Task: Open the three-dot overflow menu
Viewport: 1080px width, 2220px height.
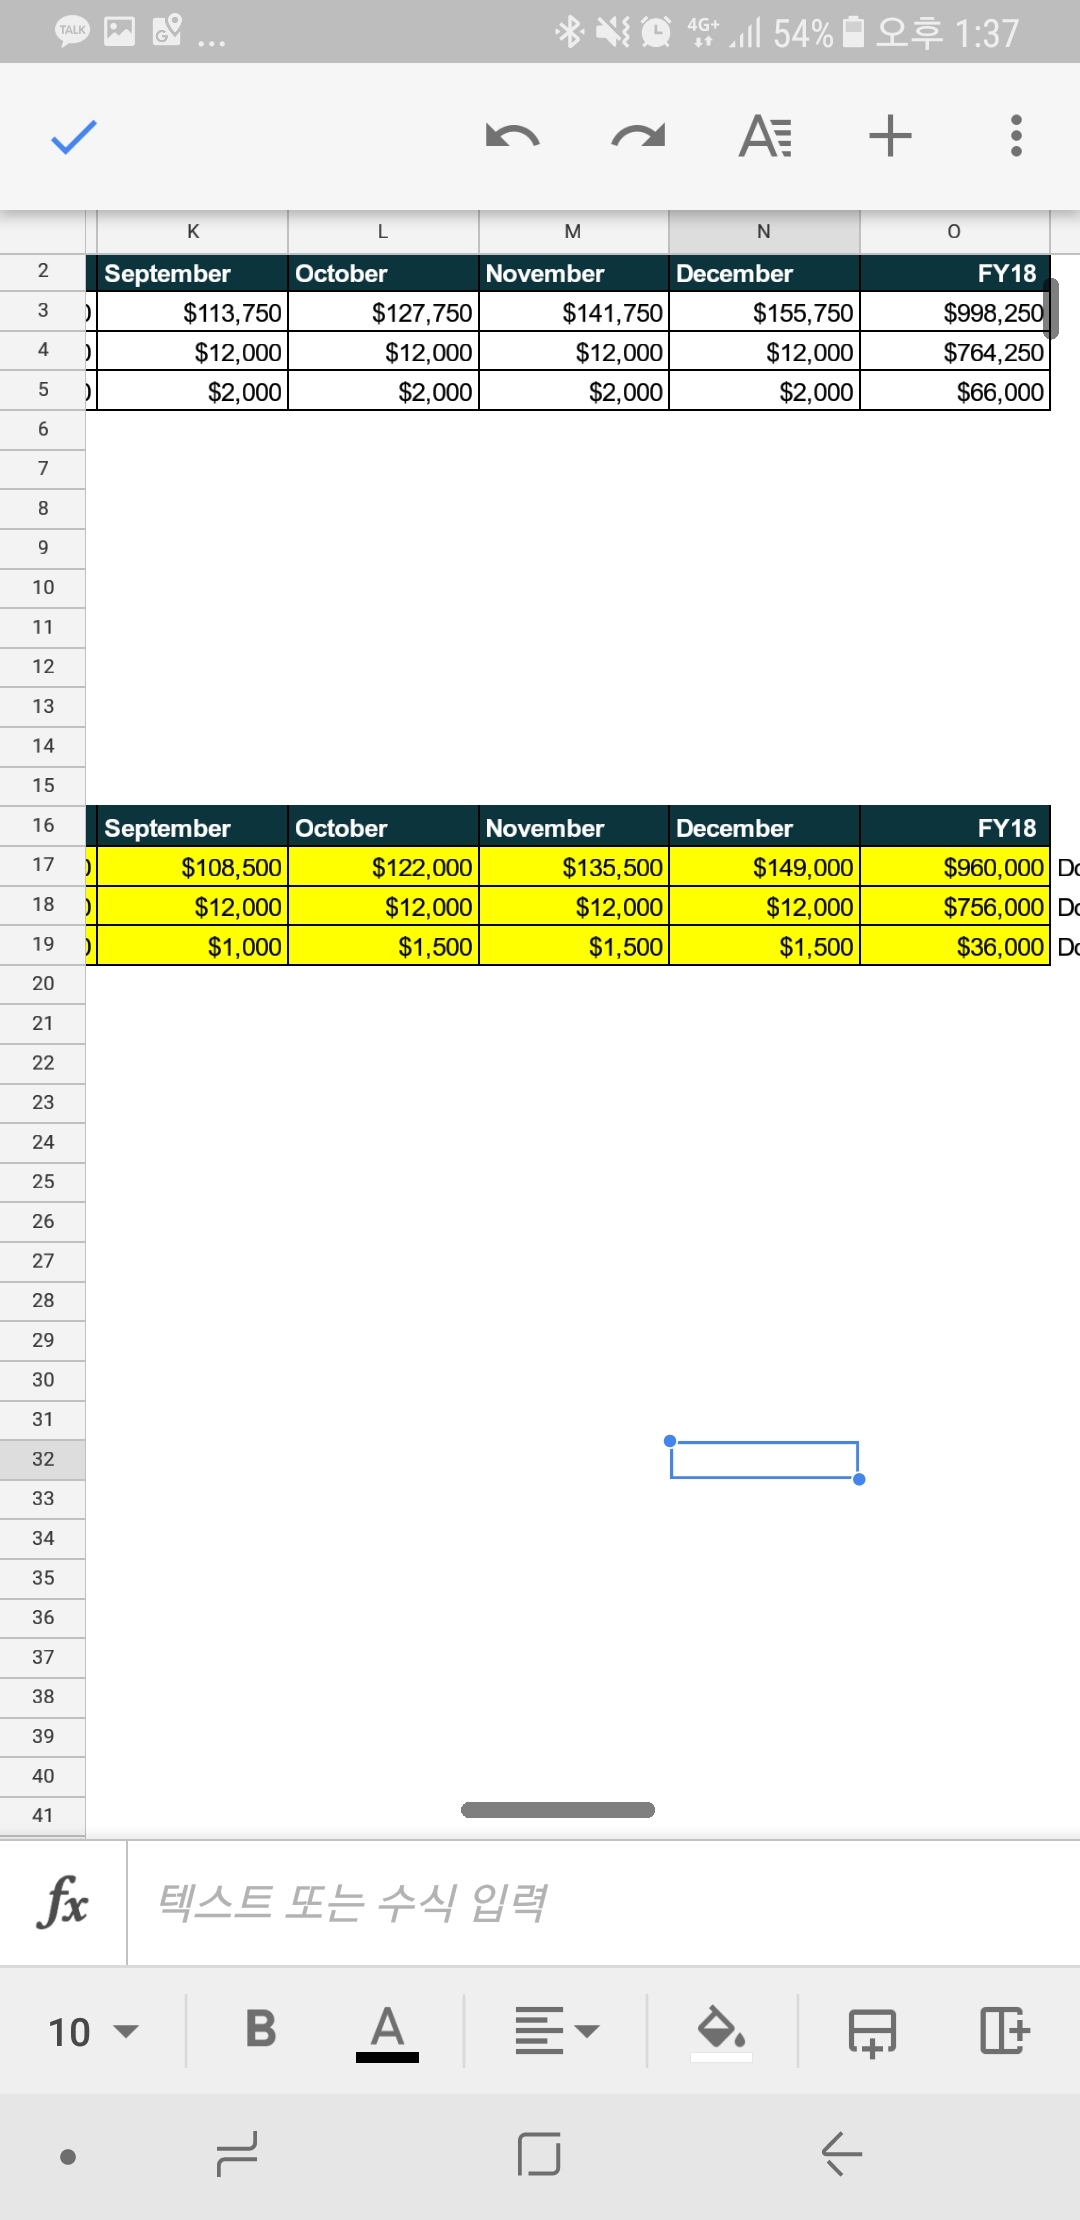Action: (x=1016, y=136)
